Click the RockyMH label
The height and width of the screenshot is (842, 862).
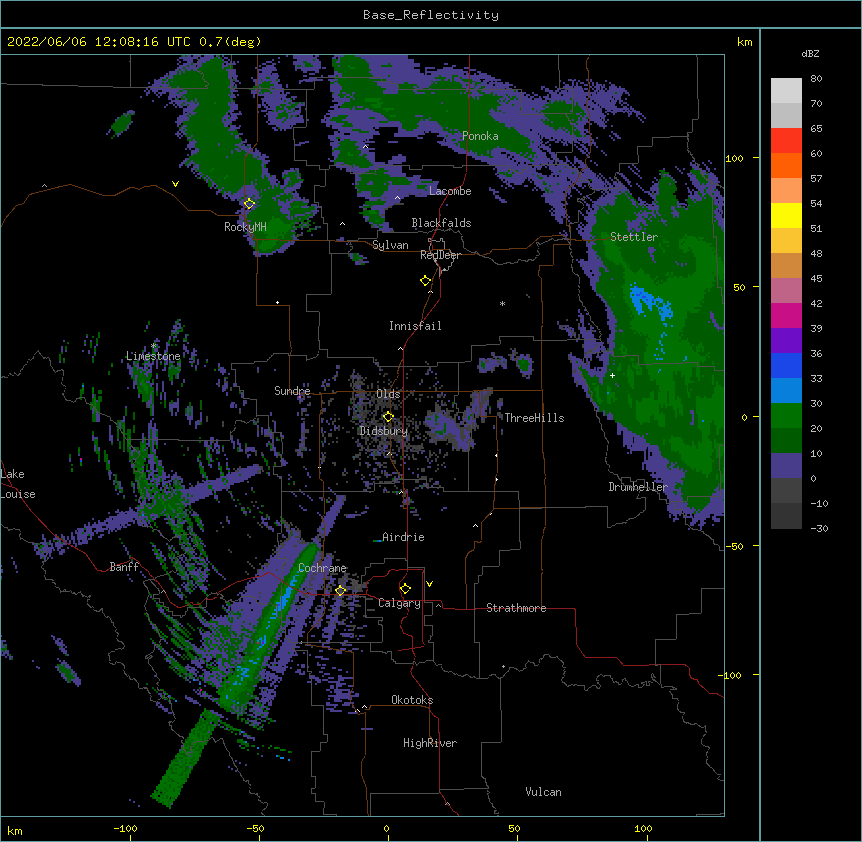click(245, 226)
